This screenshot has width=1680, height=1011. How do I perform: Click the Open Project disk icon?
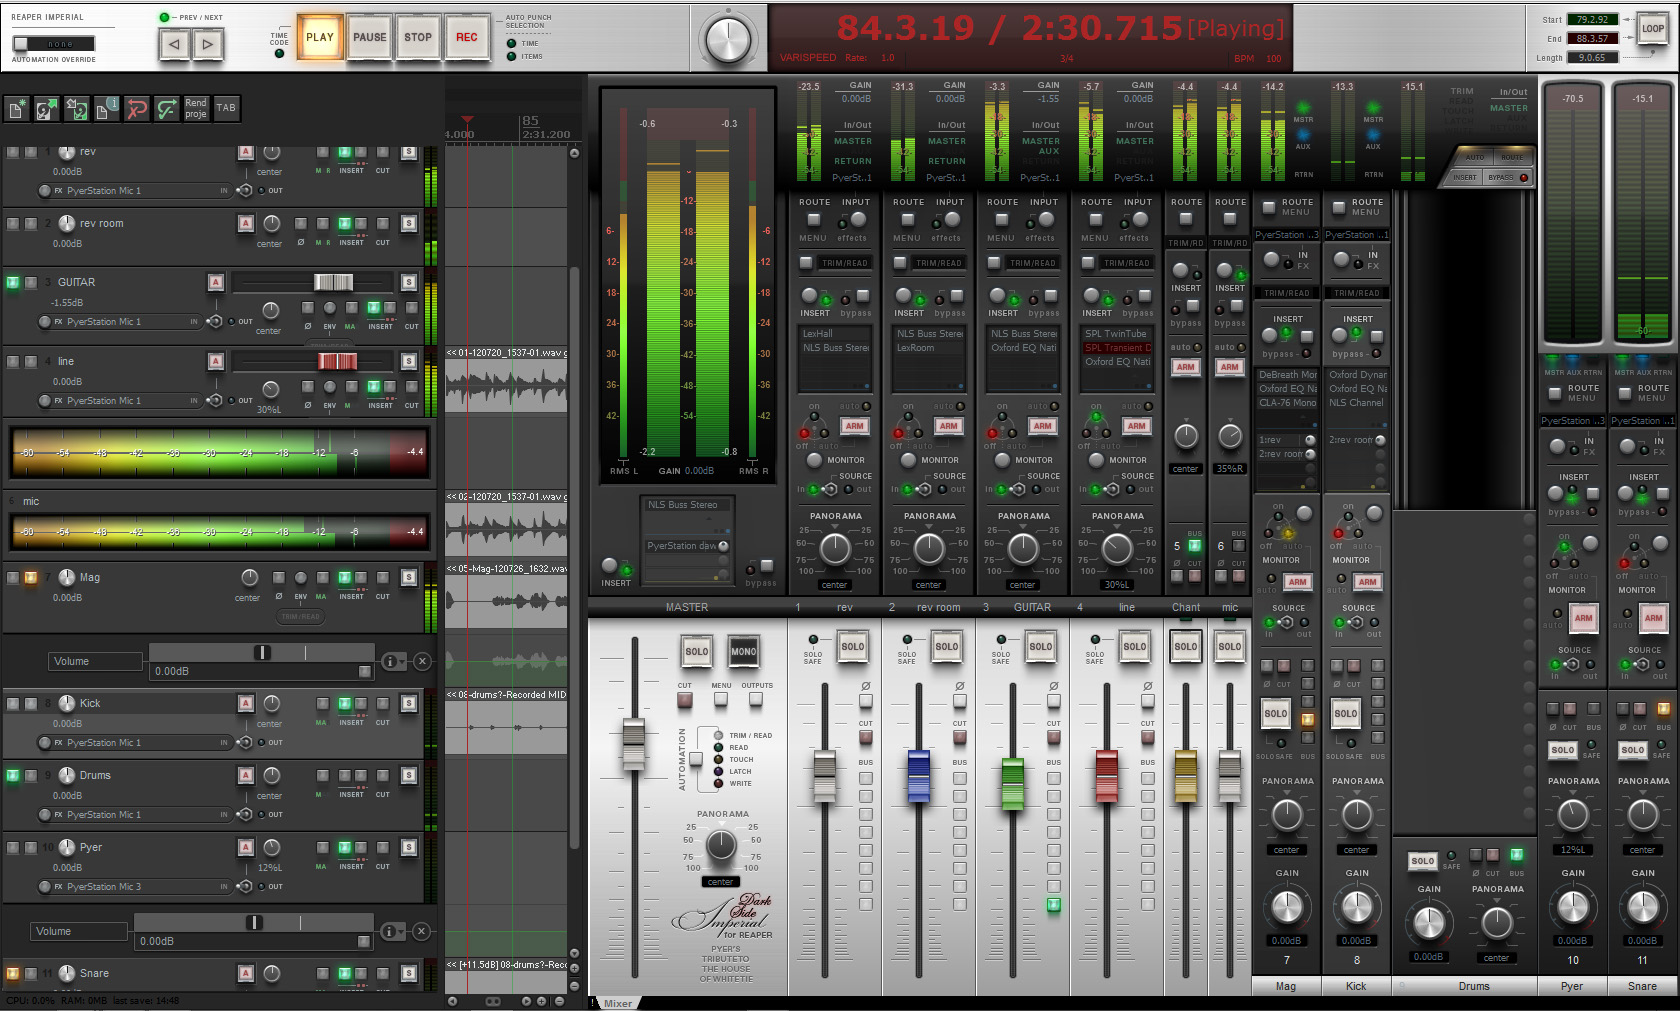pos(46,109)
